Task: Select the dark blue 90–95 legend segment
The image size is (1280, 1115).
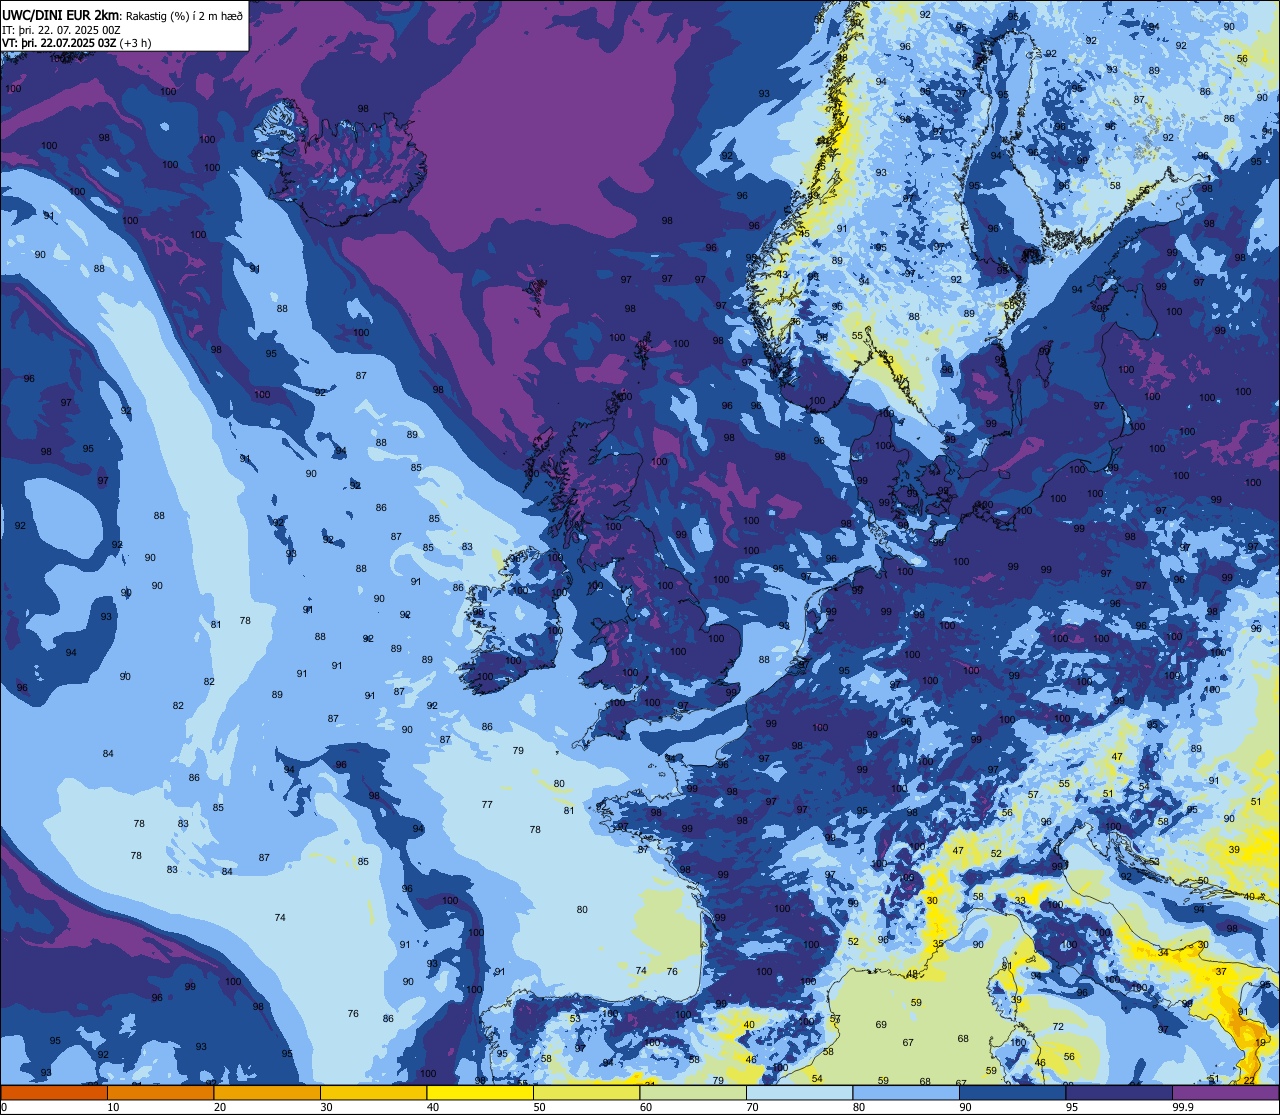Action: tap(1012, 1092)
